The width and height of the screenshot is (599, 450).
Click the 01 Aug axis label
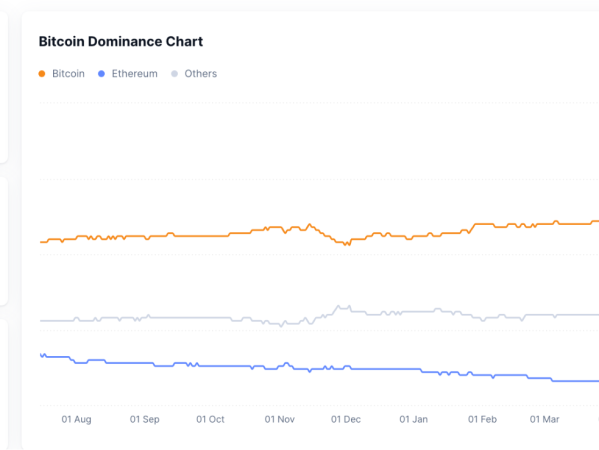[x=76, y=419]
